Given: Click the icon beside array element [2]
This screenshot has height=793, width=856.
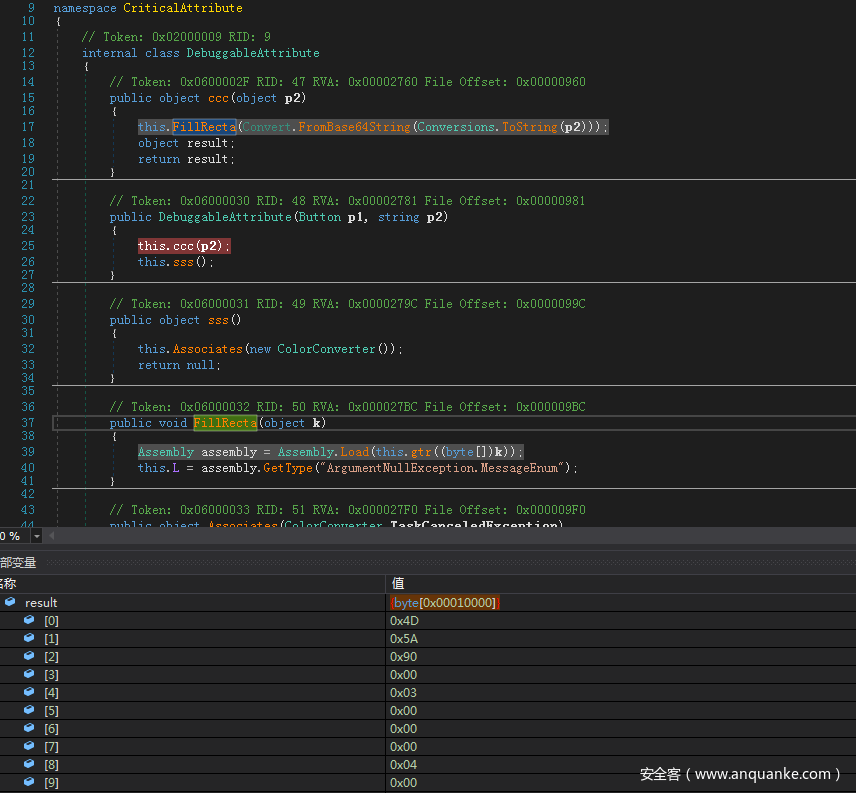Looking at the screenshot, I should pyautogui.click(x=29, y=656).
